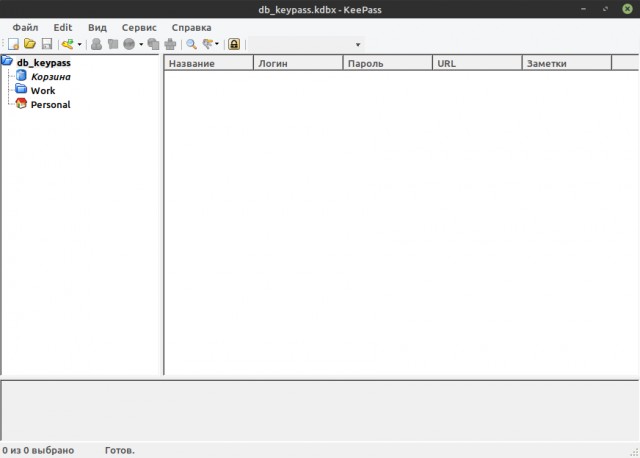Open the Справка menu
This screenshot has height=458, width=640.
[x=191, y=27]
